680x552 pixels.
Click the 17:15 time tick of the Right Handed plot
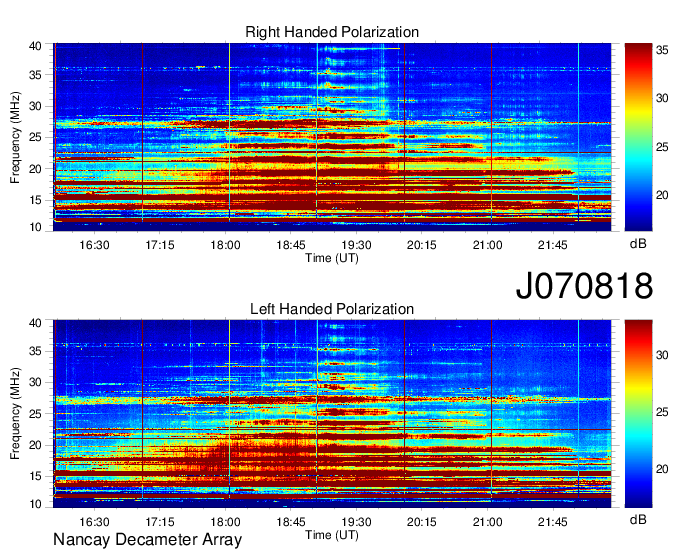click(160, 245)
